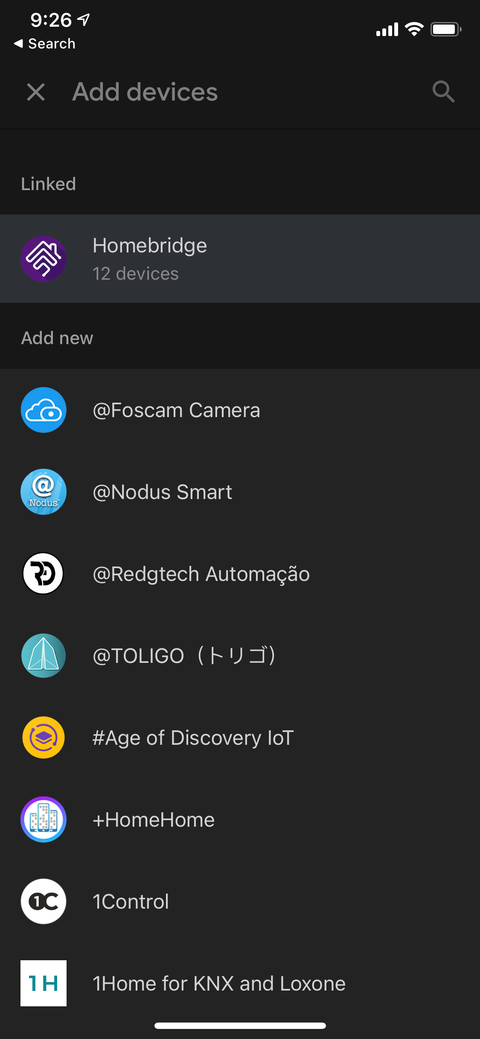The image size is (480, 1039).
Task: Select @Nodus Smart provider
Action: tap(240, 492)
